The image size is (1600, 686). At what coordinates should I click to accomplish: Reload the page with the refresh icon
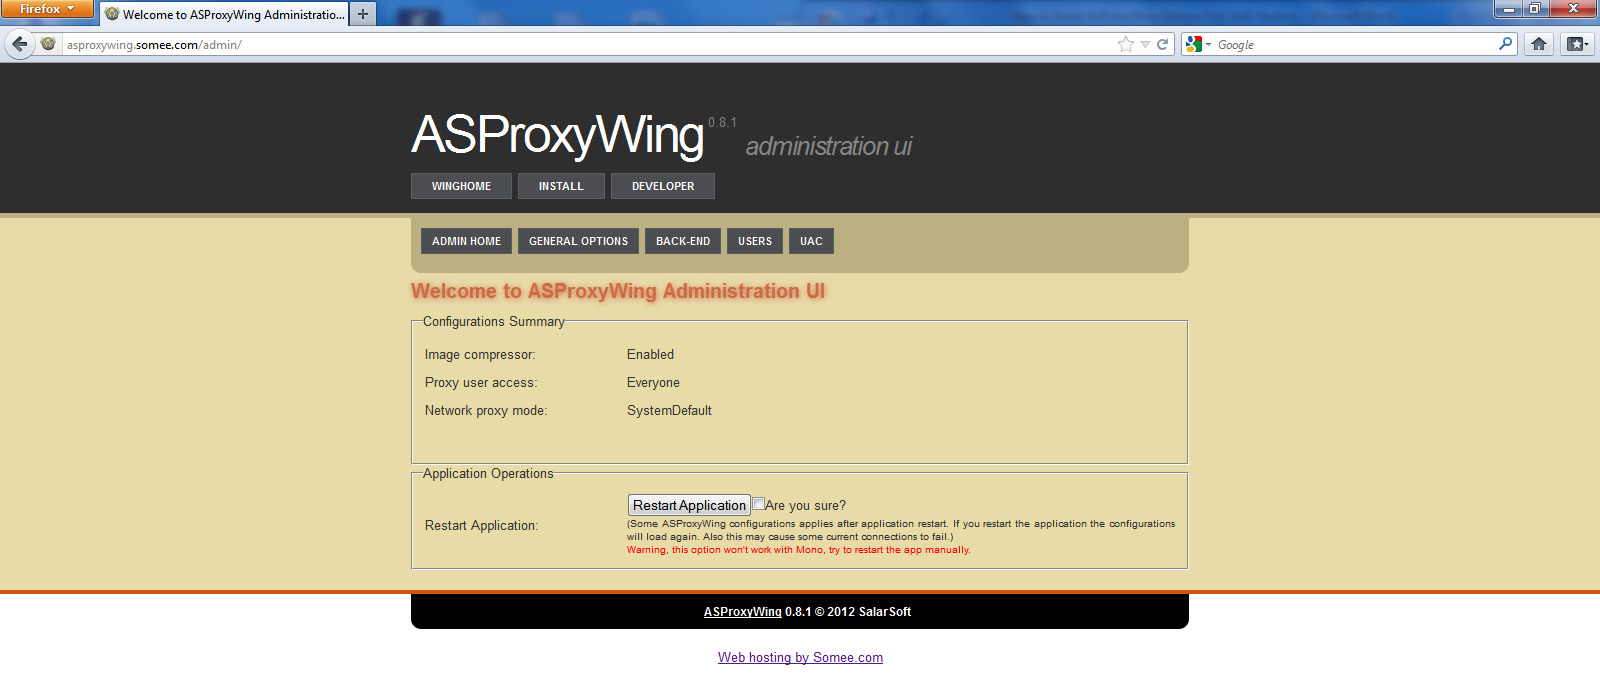pos(1163,44)
